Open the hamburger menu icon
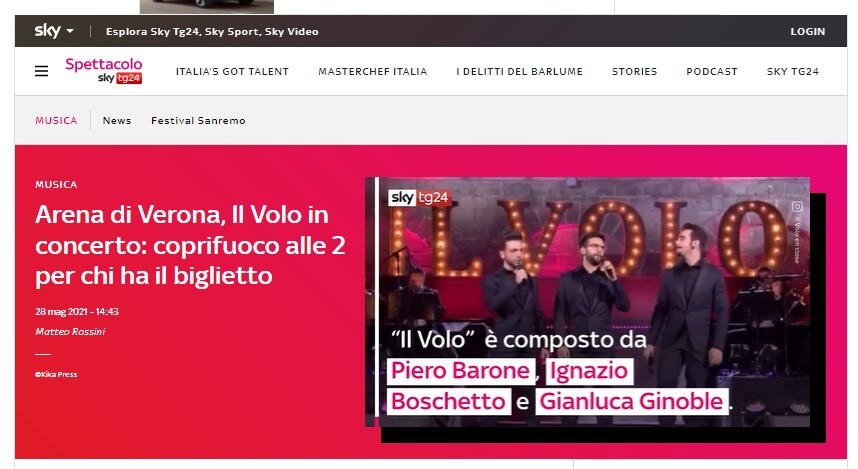858x469 pixels. point(42,71)
